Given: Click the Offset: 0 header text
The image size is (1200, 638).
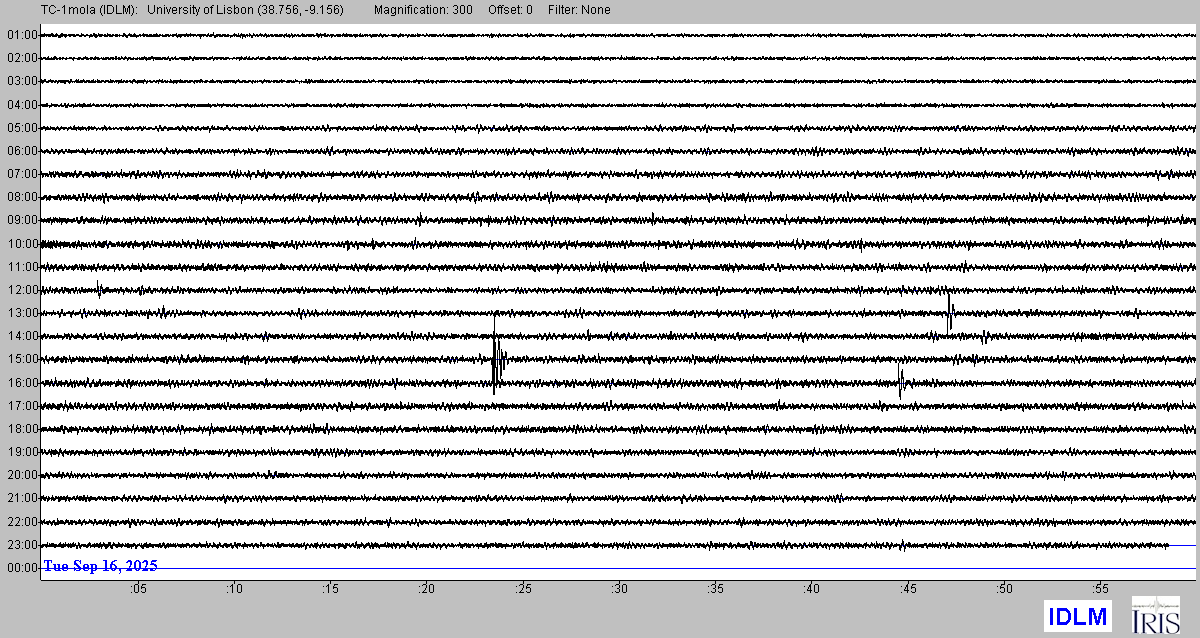Looking at the screenshot, I should pos(510,10).
